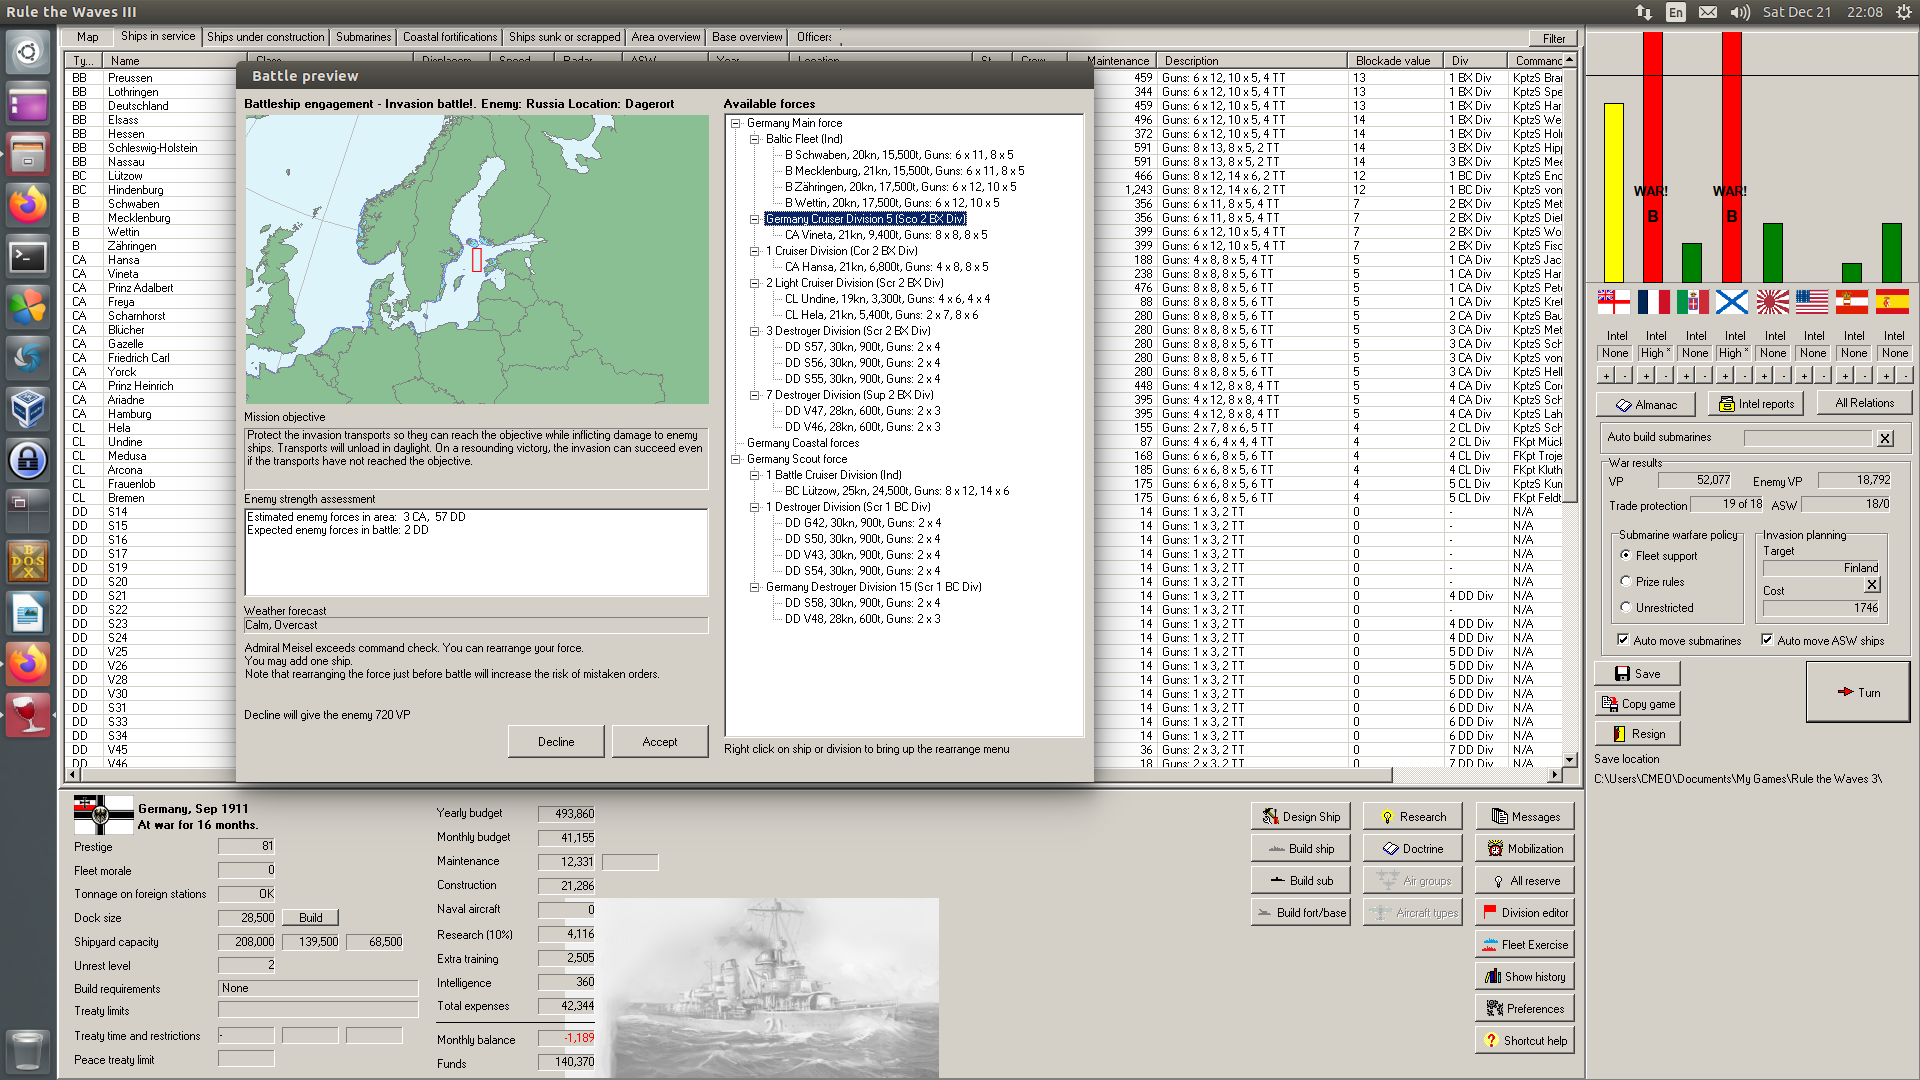Toggle Auto move submarines checkbox

1623,641
